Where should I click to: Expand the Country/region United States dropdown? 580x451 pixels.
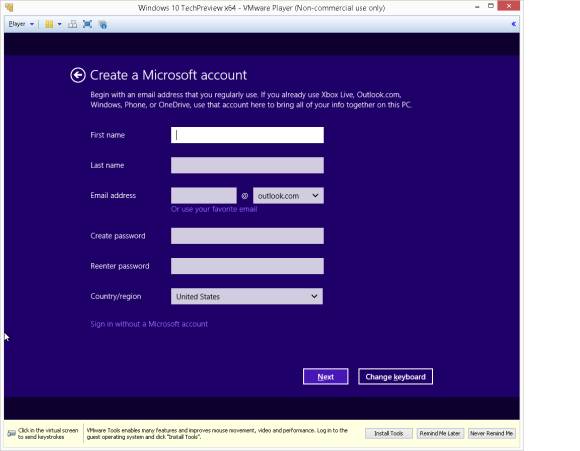click(247, 296)
